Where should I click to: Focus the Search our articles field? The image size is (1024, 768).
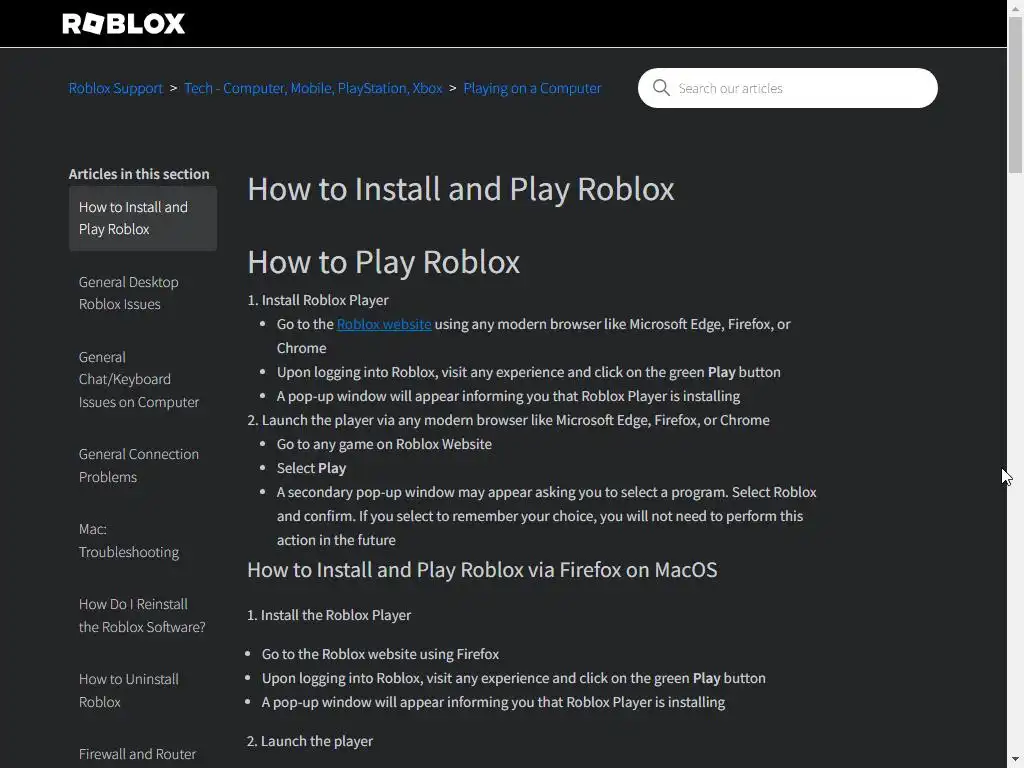click(x=787, y=88)
